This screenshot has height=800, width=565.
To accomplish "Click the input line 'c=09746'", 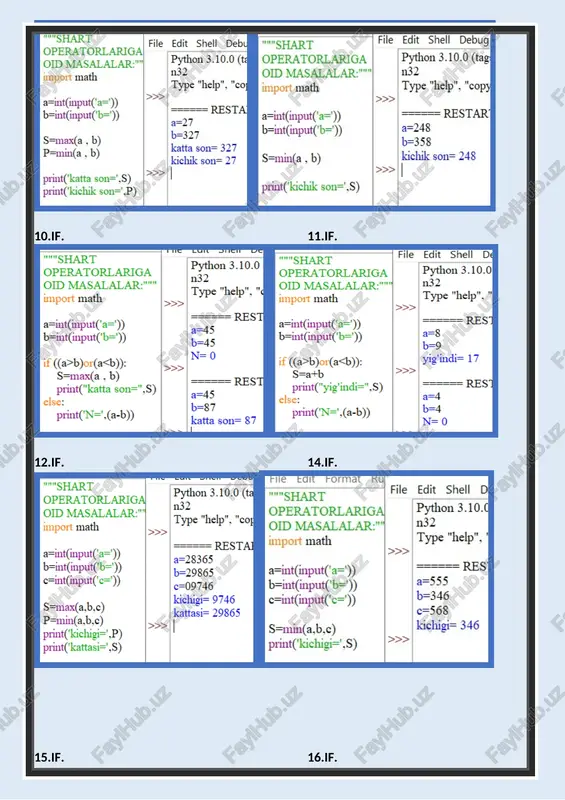I will coord(193,586).
